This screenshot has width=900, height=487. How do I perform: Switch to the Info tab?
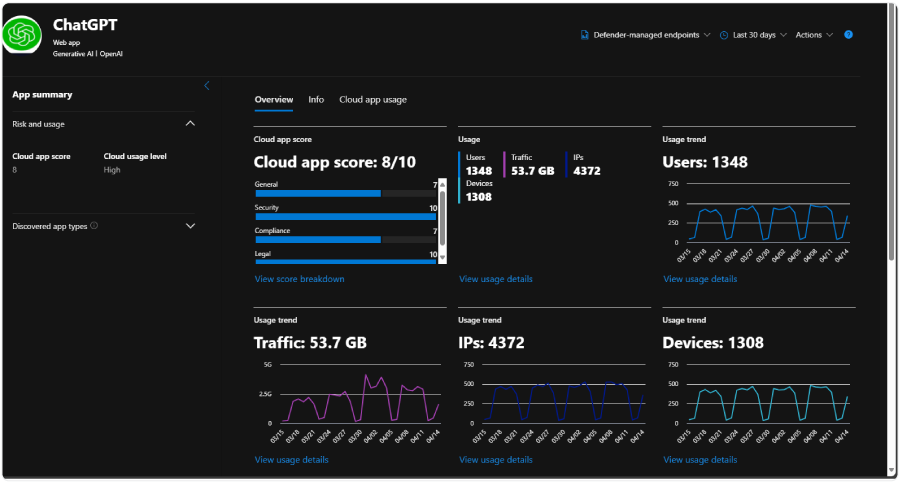(x=316, y=99)
